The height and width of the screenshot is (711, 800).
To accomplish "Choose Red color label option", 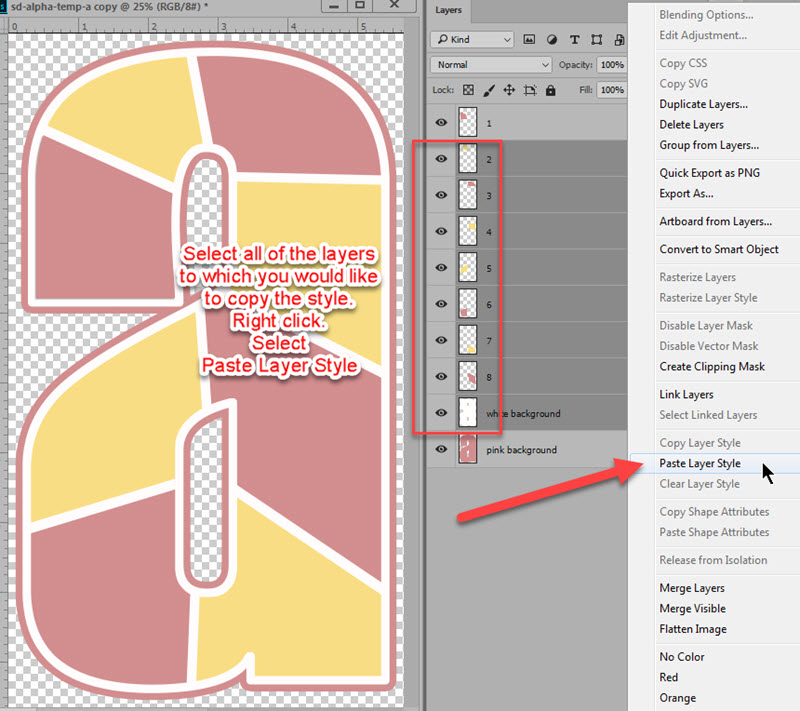I will 668,677.
